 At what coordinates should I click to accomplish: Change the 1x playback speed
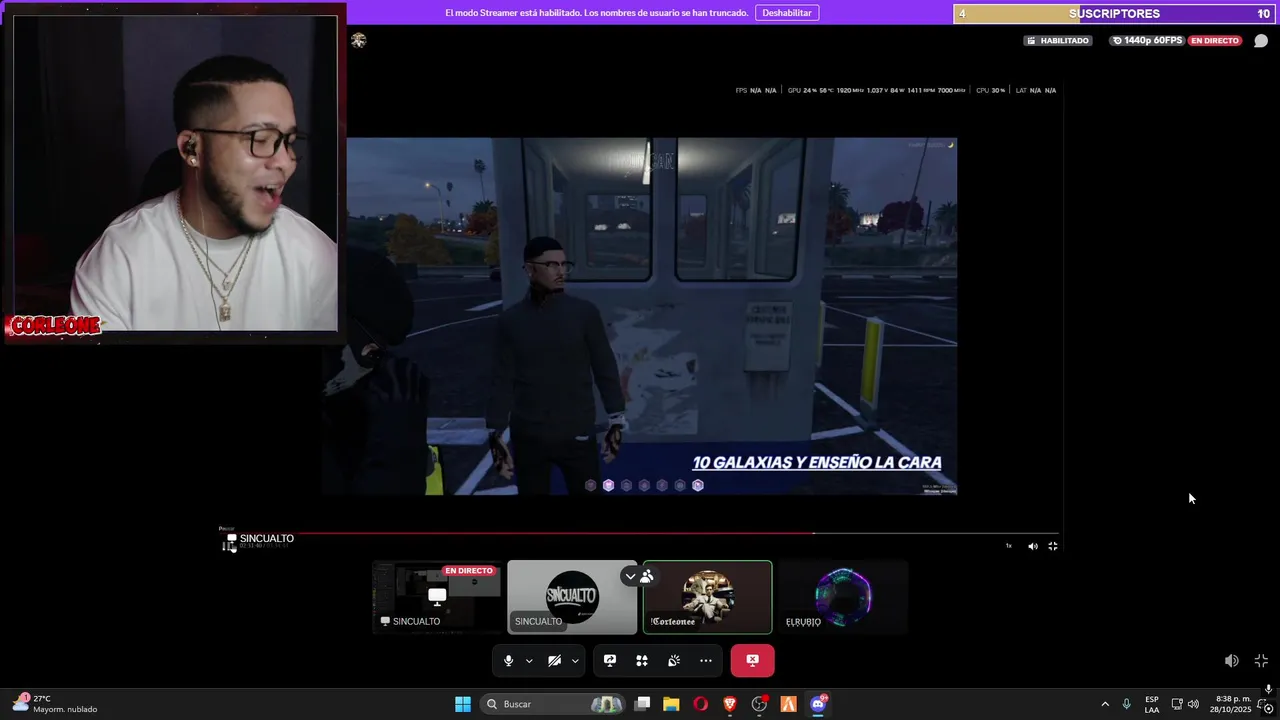(1008, 546)
